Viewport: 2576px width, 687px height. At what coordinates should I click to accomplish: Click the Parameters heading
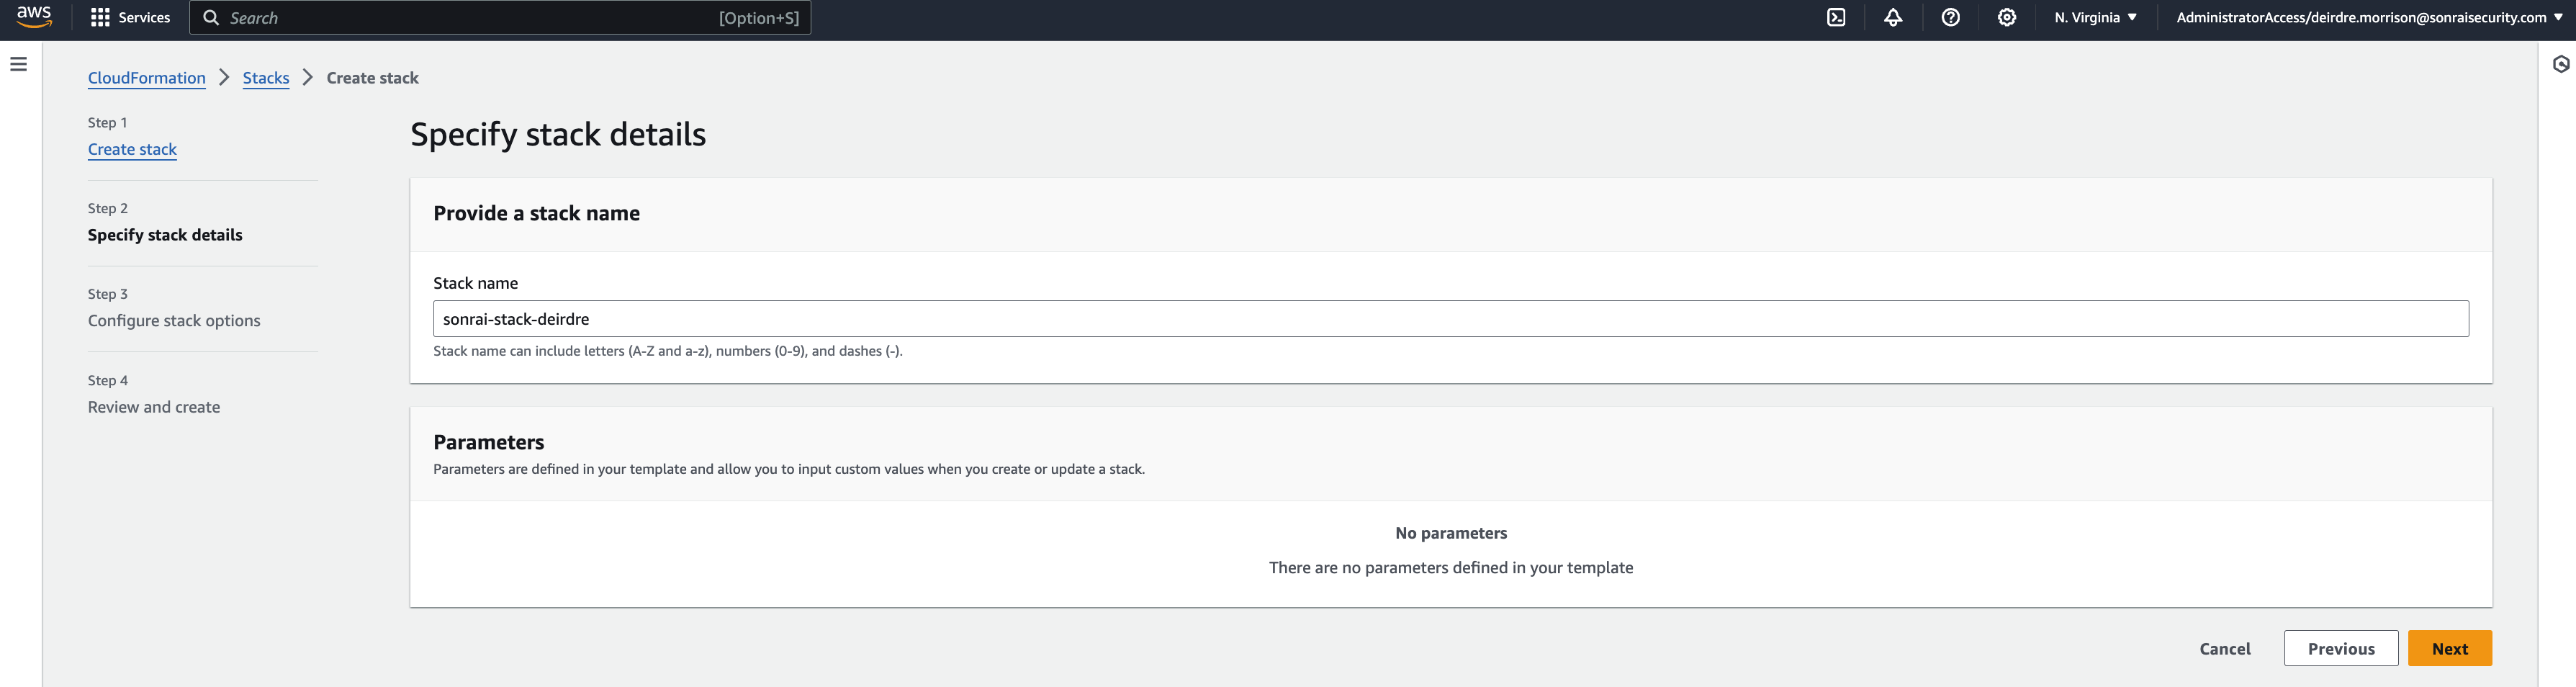click(x=488, y=442)
